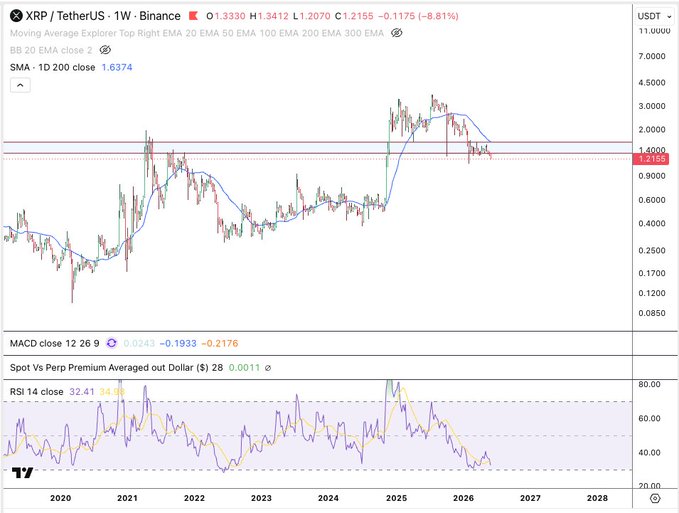Image resolution: width=679 pixels, height=513 pixels.
Task: Click the change value -0.1175 (-8.81%)
Action: [x=418, y=16]
